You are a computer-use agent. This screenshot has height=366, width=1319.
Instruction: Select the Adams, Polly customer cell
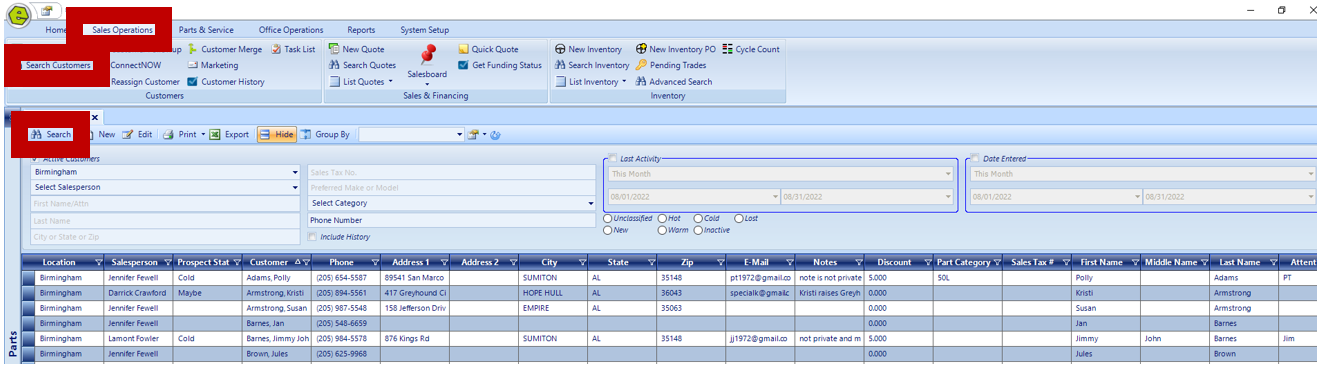click(277, 278)
